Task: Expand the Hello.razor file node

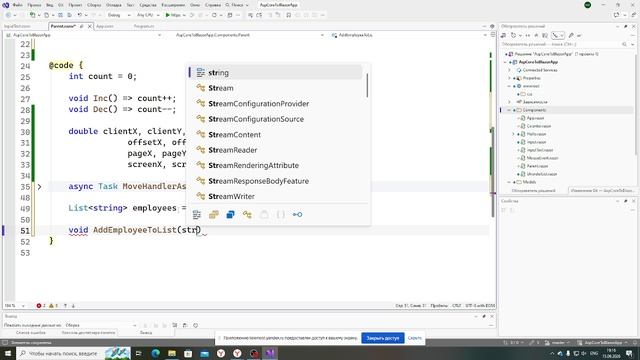Action: pos(513,134)
